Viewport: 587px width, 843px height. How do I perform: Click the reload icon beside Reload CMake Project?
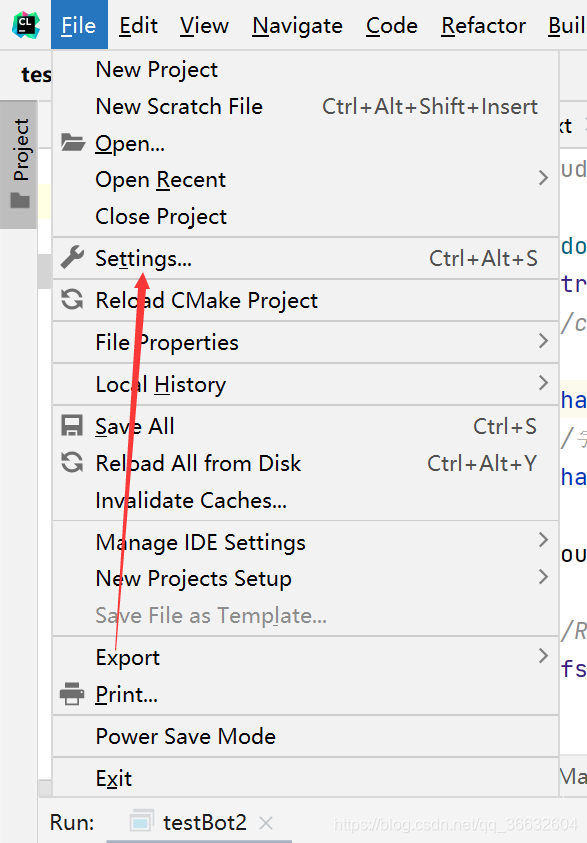(x=72, y=299)
